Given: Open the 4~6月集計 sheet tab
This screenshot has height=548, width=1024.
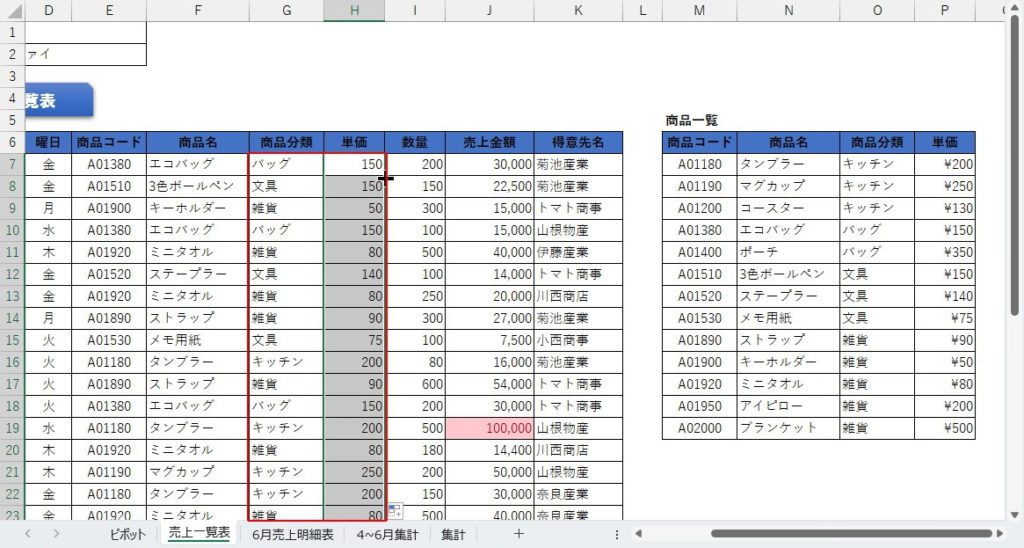Looking at the screenshot, I should pyautogui.click(x=387, y=534).
